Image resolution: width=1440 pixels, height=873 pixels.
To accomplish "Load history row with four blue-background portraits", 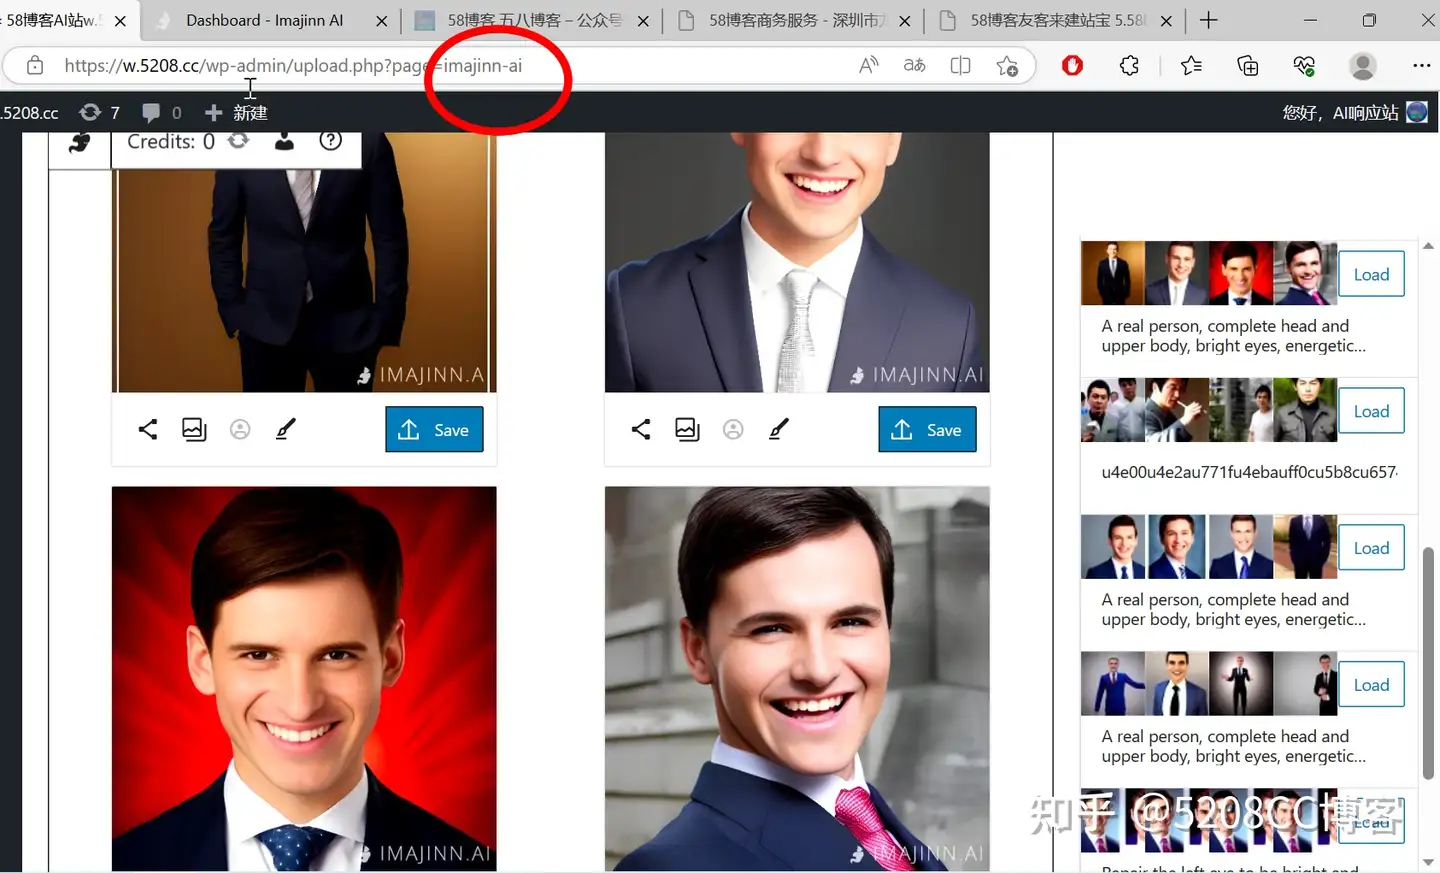I will click(1371, 548).
